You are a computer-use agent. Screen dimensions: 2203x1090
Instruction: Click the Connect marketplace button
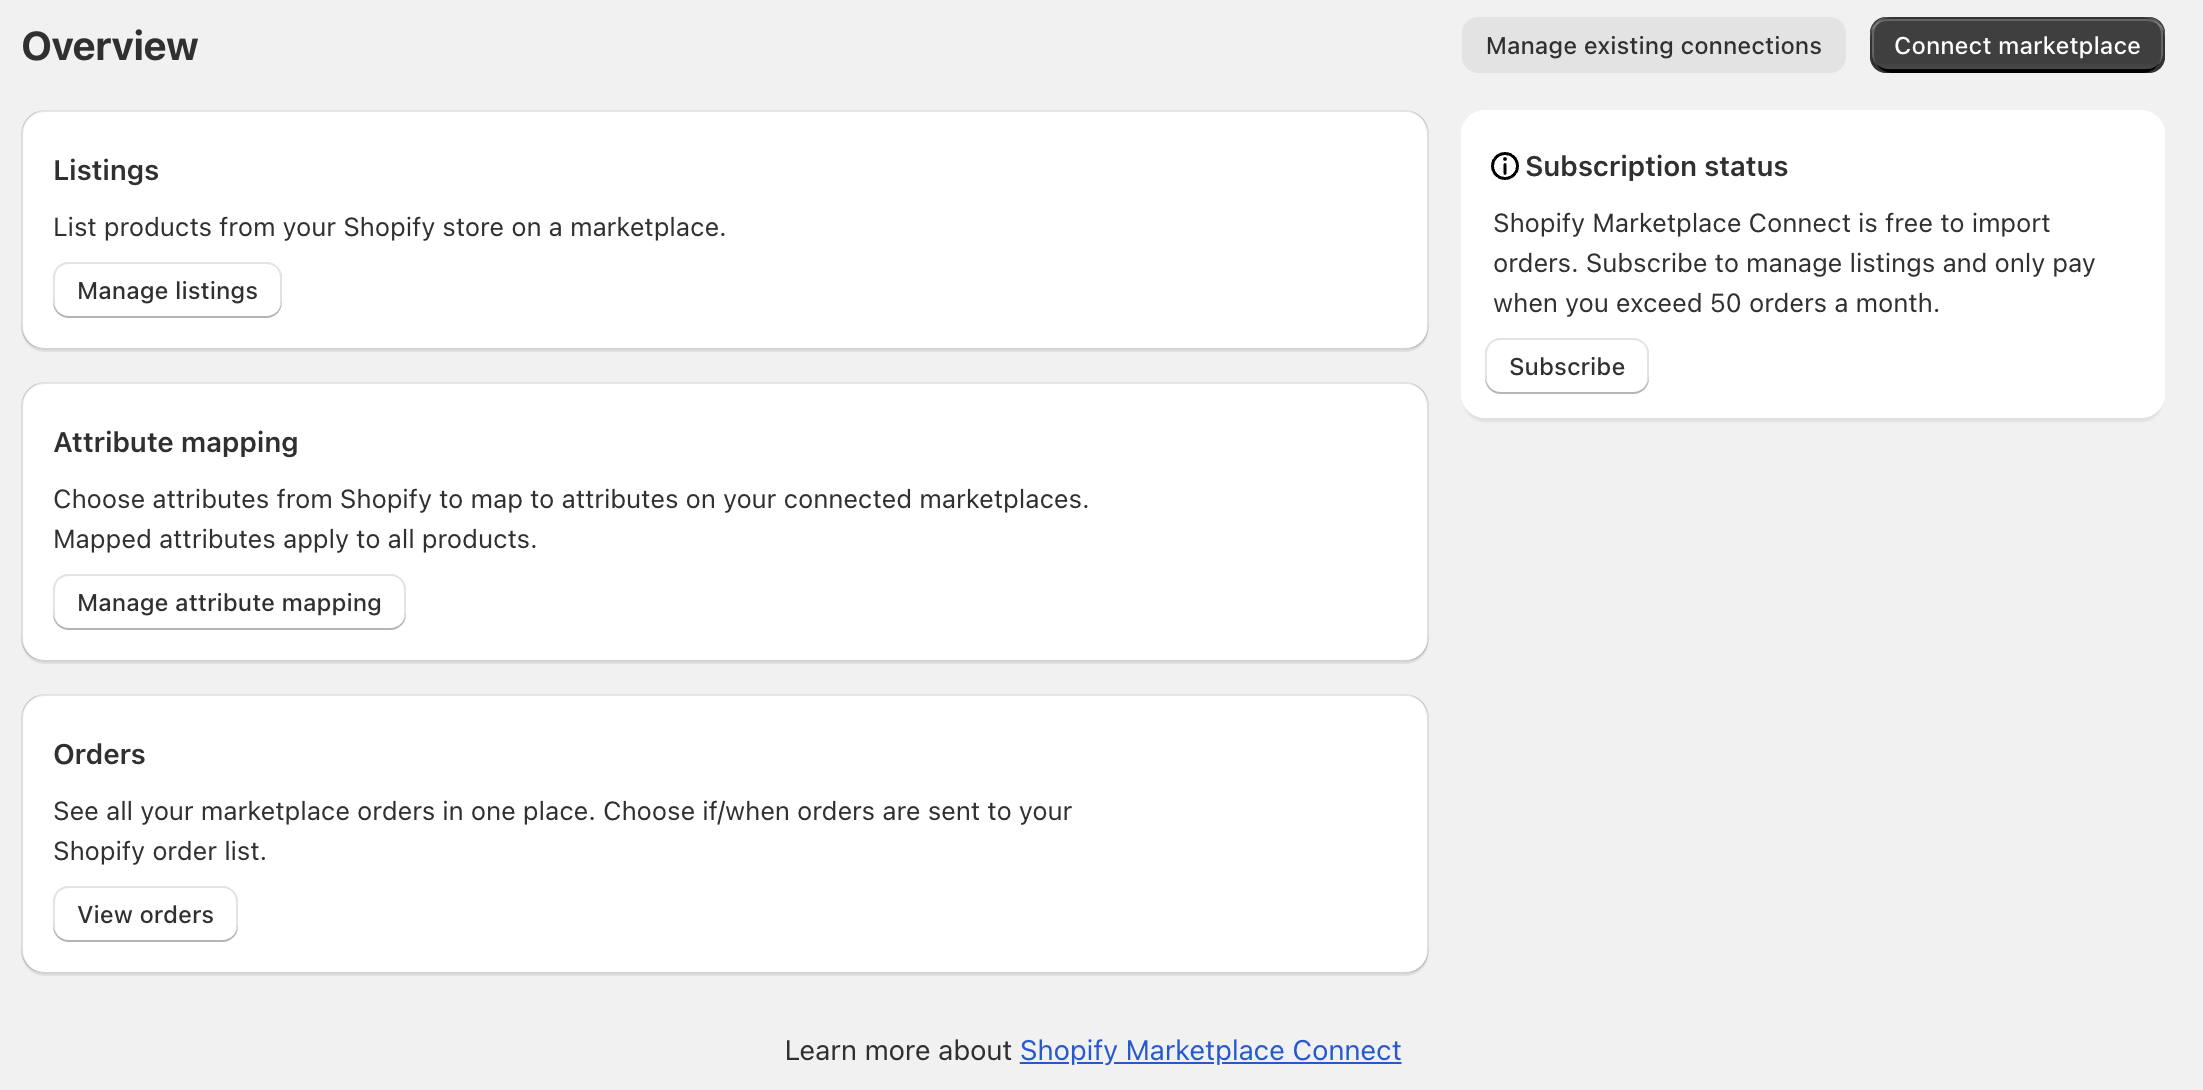[2017, 45]
